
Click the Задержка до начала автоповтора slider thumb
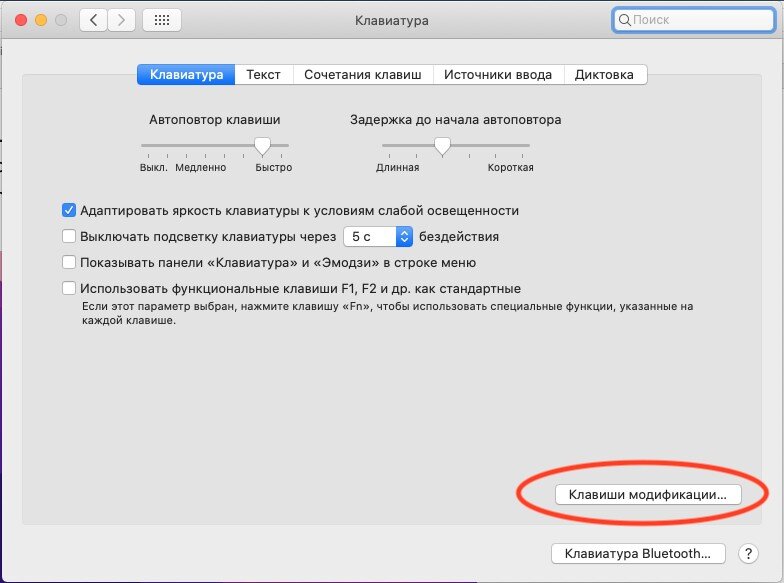[442, 146]
